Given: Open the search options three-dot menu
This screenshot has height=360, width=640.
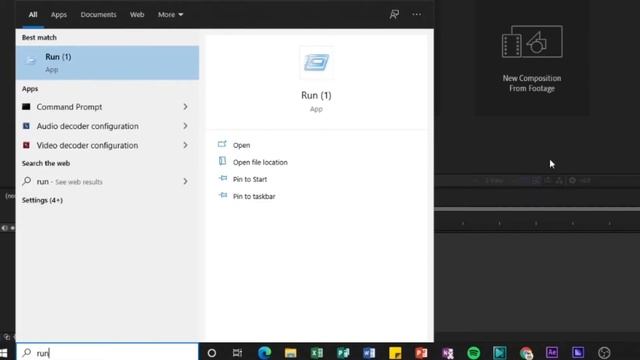Looking at the screenshot, I should (x=416, y=14).
